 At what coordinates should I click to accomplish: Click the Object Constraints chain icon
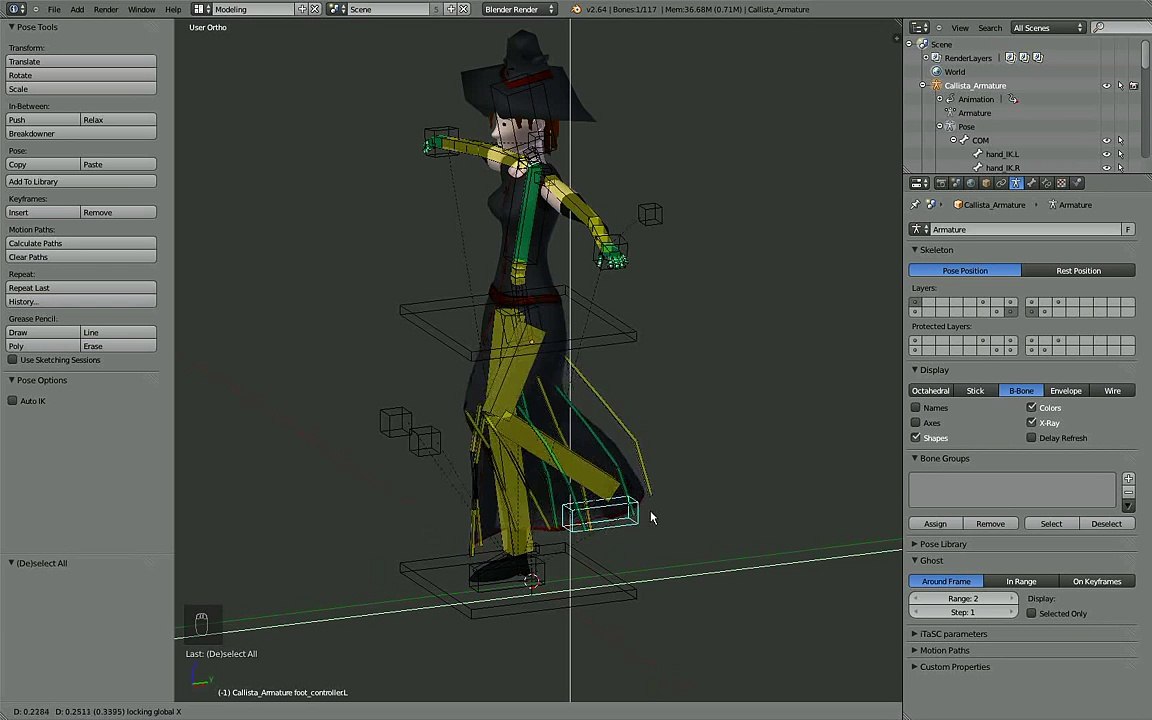click(1001, 183)
